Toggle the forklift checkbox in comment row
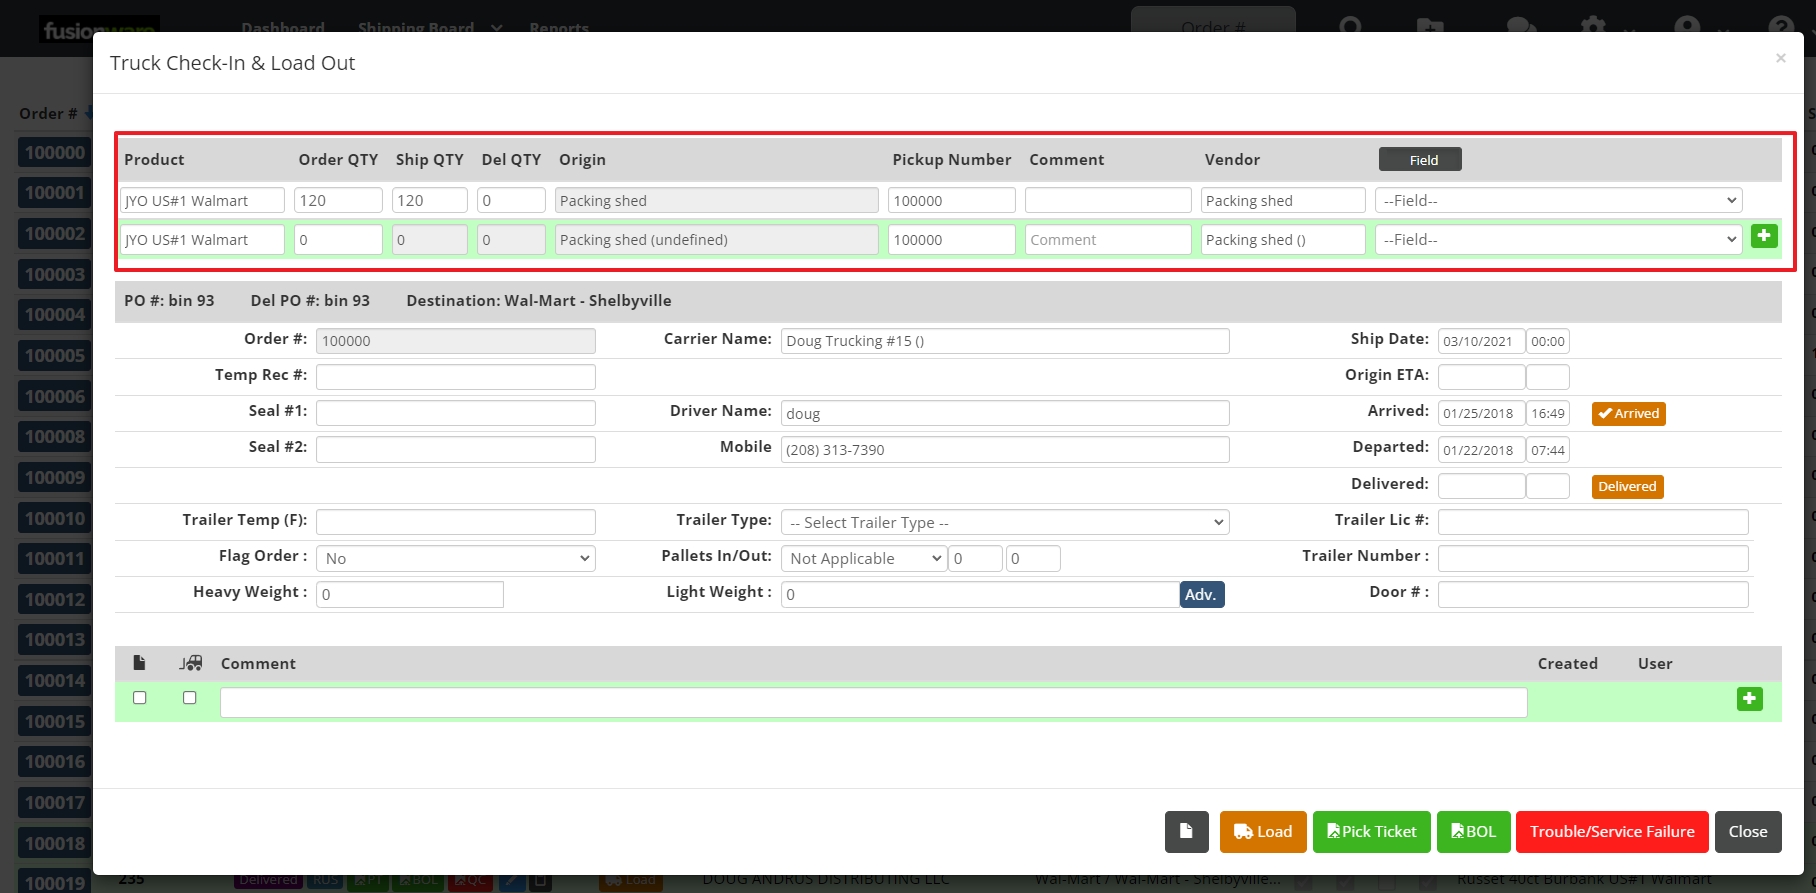The image size is (1816, 893). coord(190,698)
